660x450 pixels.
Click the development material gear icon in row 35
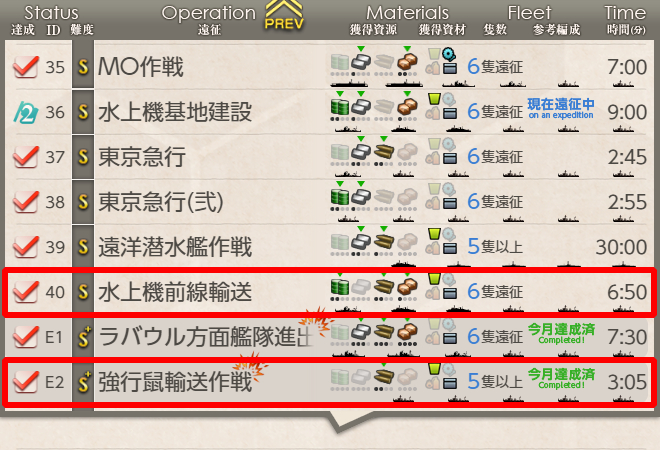(x=449, y=54)
